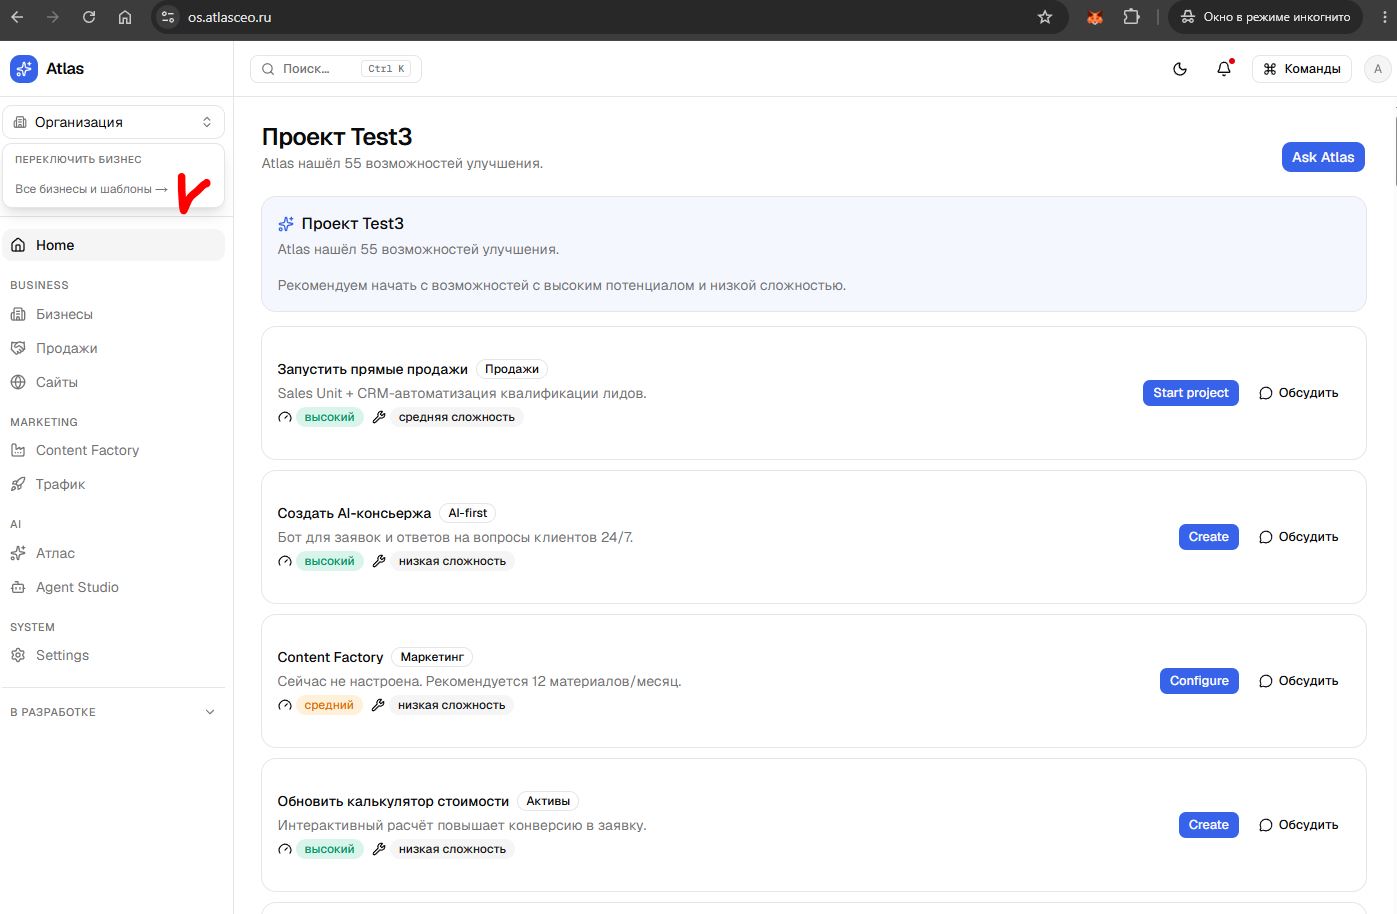This screenshot has width=1397, height=914.
Task: Click Create for Создать AI-консьержа
Action: click(x=1208, y=537)
